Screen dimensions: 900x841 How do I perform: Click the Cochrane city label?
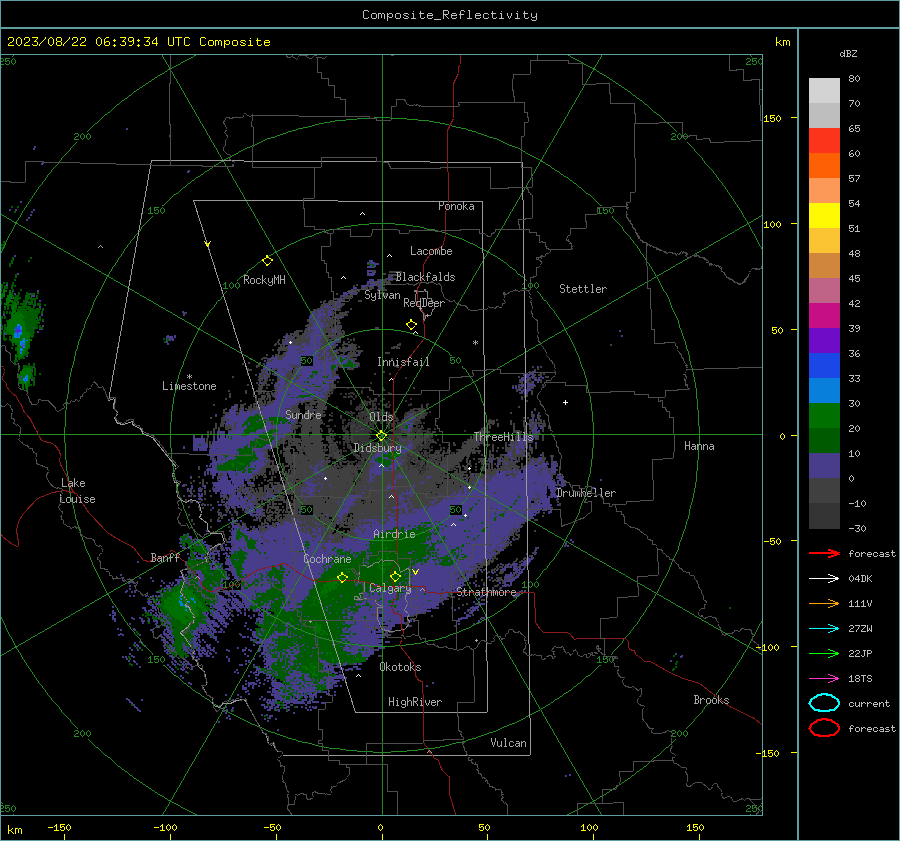pos(327,559)
